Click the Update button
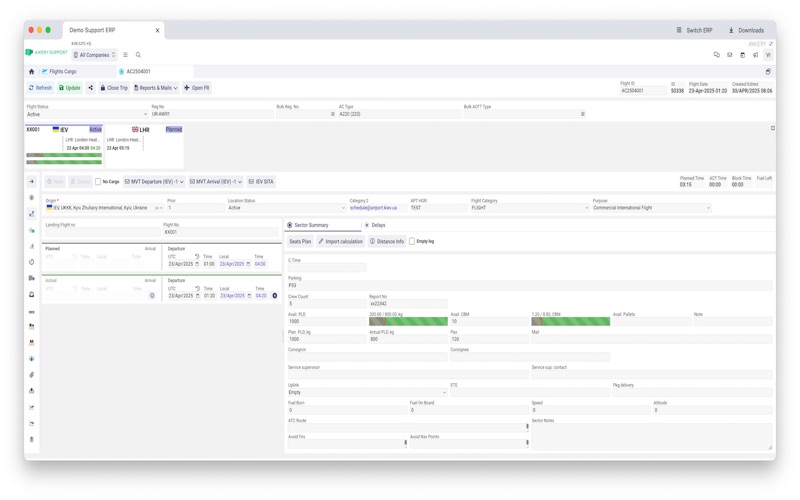This screenshot has height=500, width=800. (x=69, y=88)
